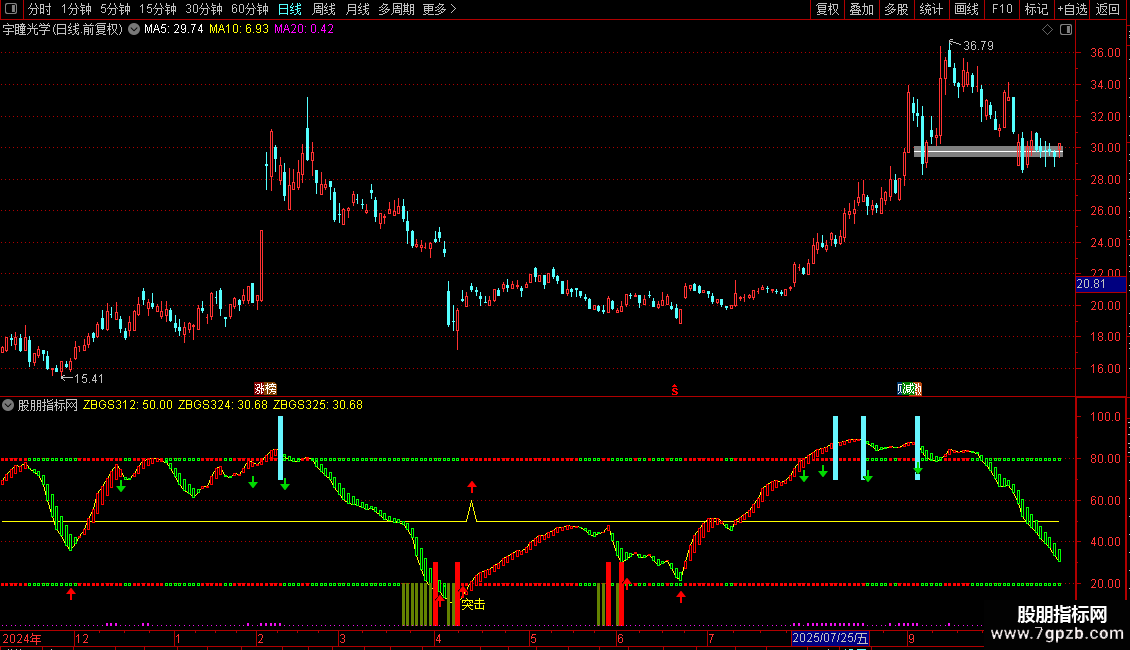Add stock with +自选 button
The image size is (1130, 650).
coord(1072,9)
